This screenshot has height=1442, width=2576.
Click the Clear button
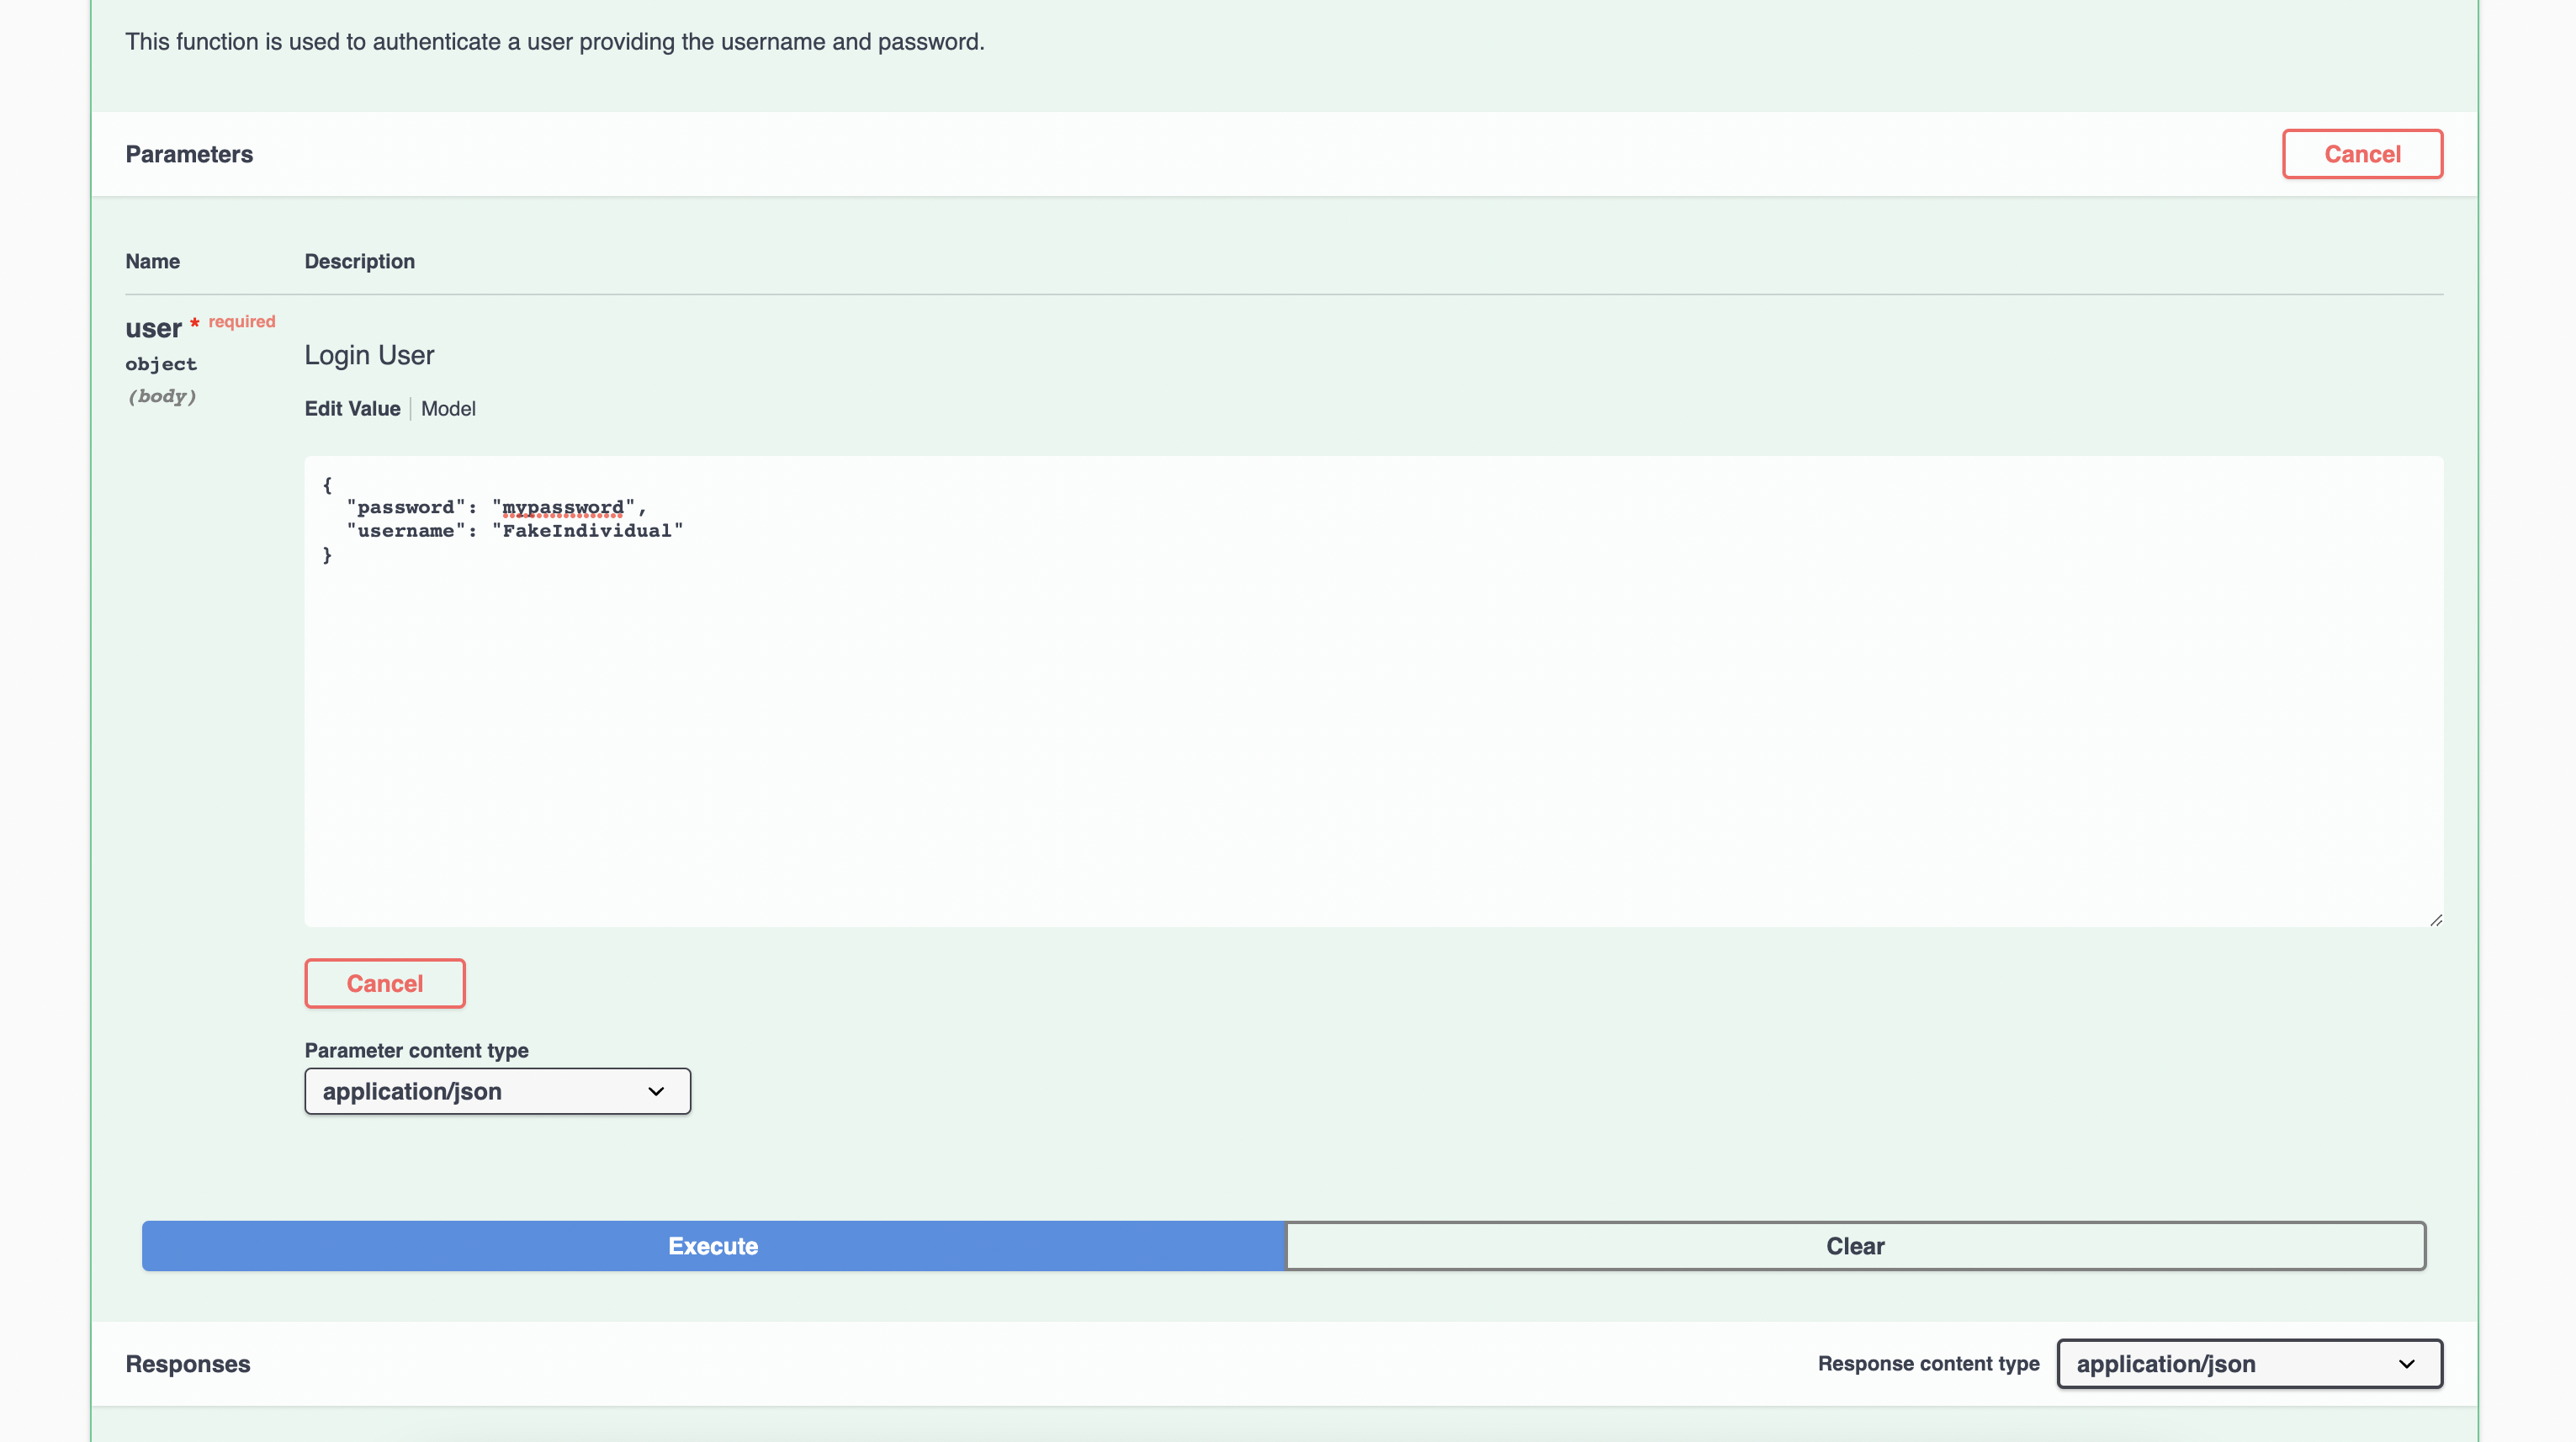point(1855,1246)
